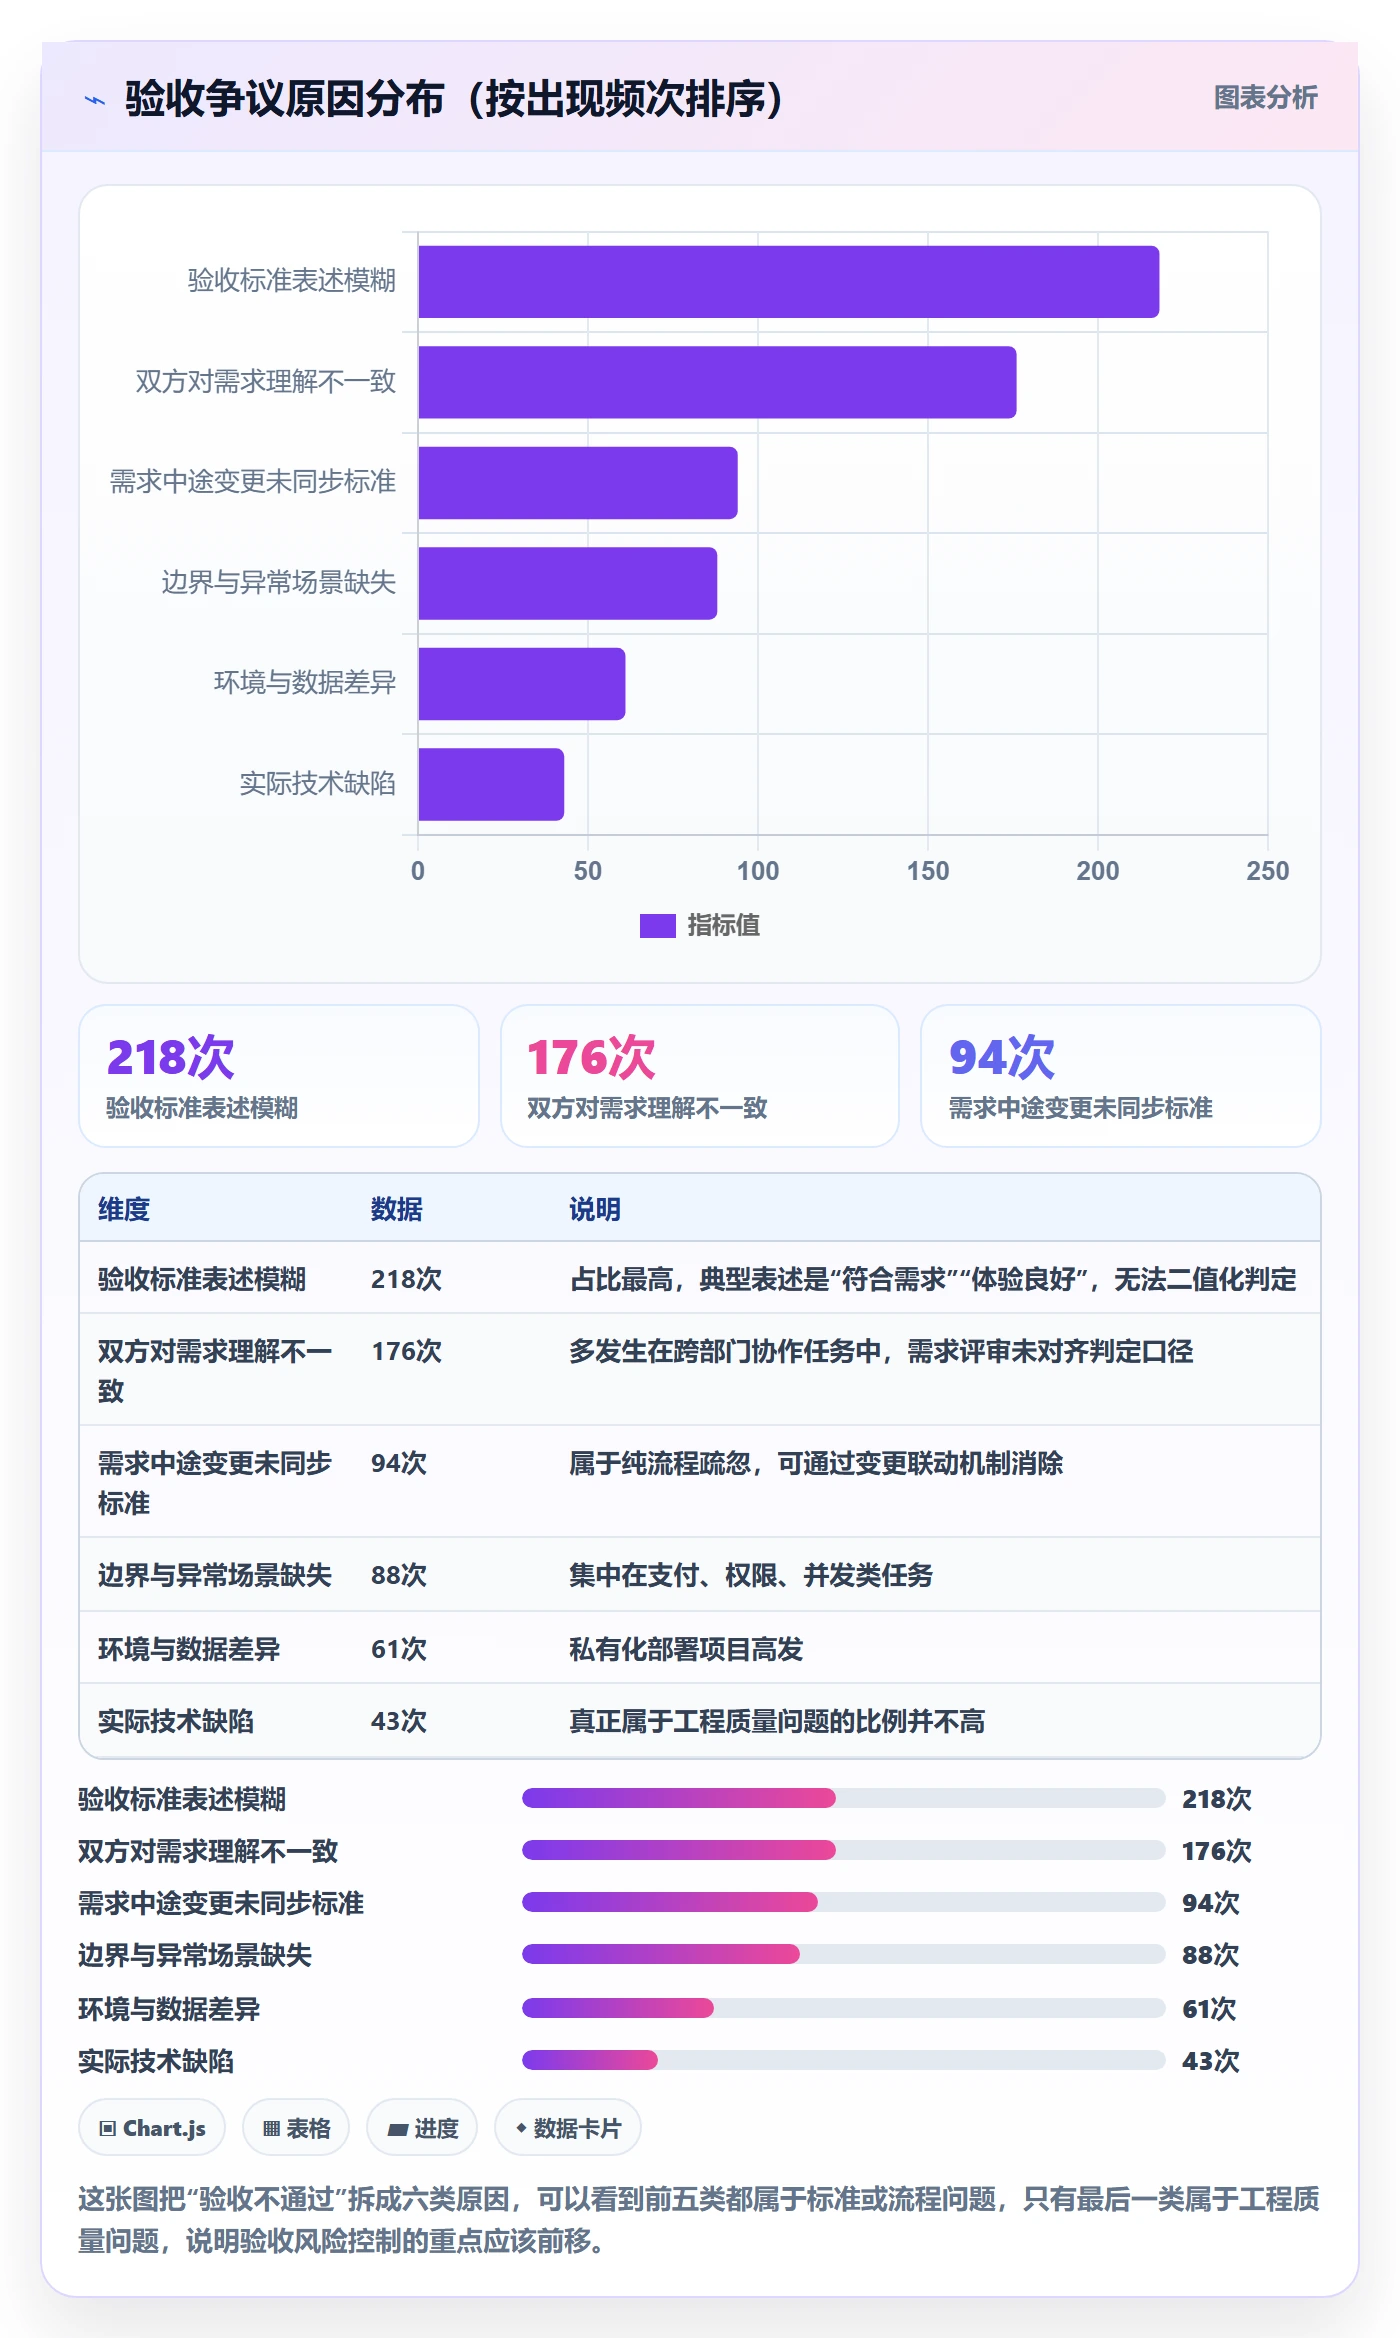1400x2338 pixels.
Task: Select table cell 176次
Action: tap(406, 1351)
